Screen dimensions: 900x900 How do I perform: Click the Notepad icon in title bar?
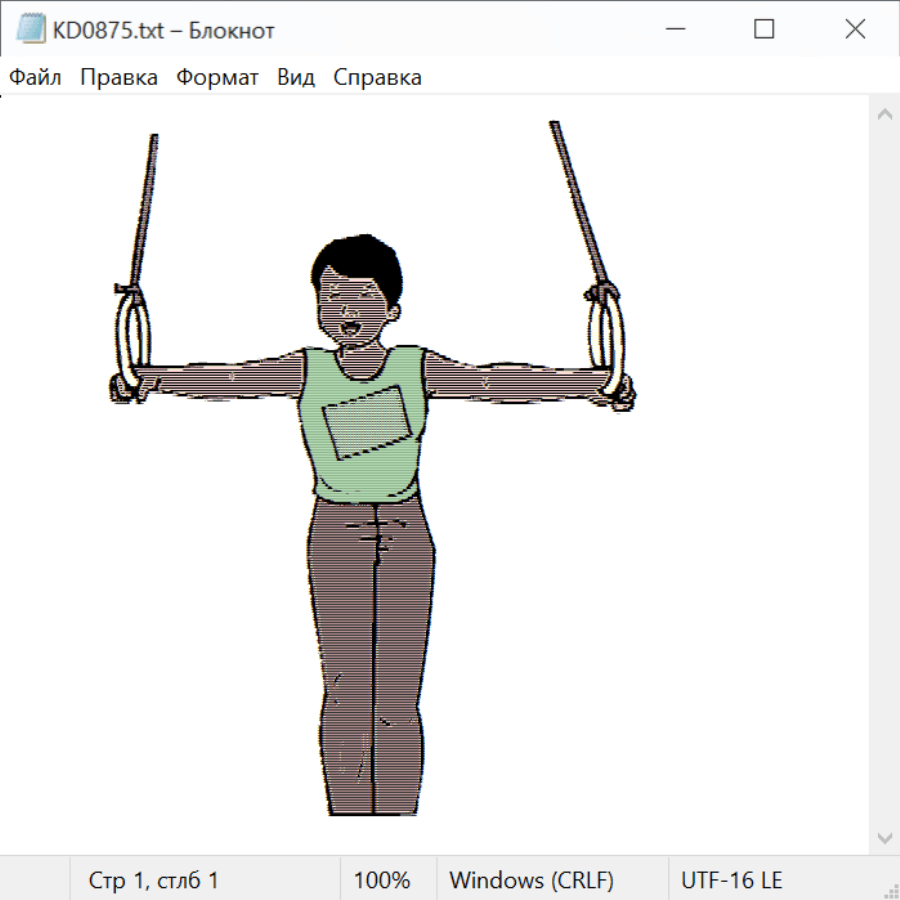point(31,30)
